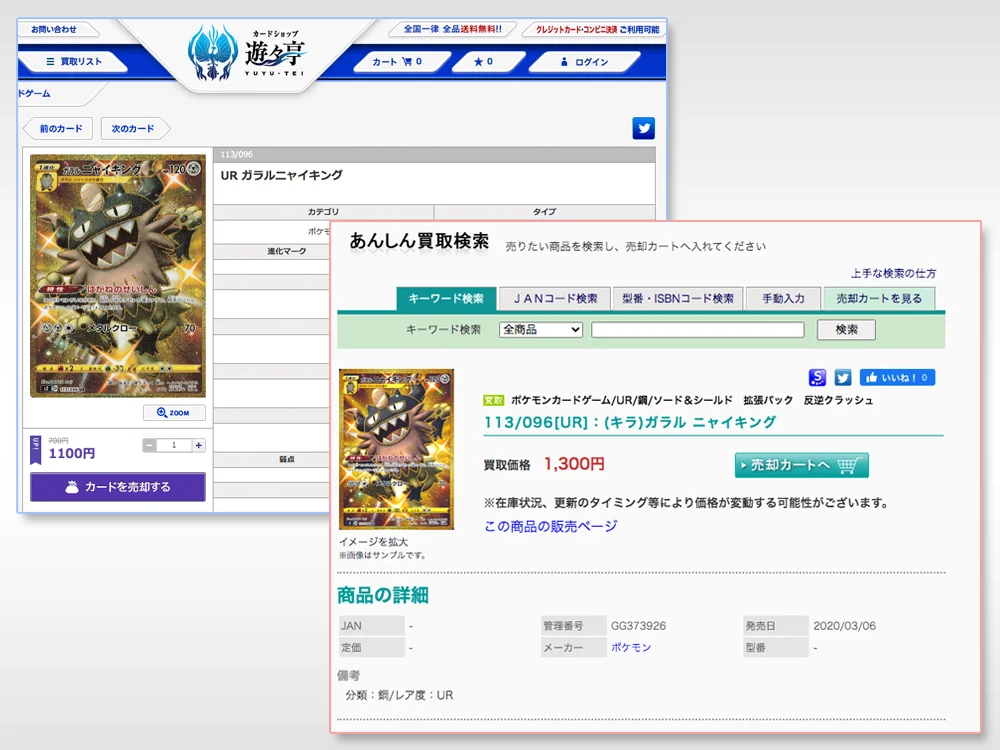Increase quantity with the plus stepper
This screenshot has width=1000, height=750.
coord(199,445)
